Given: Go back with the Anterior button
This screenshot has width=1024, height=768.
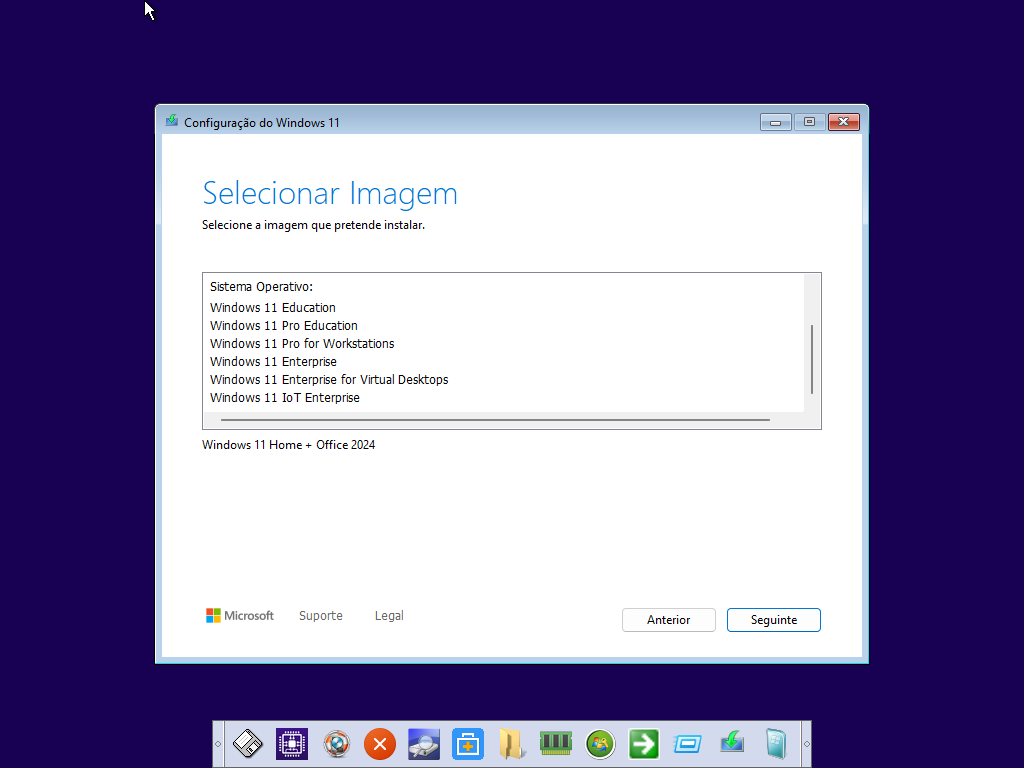Looking at the screenshot, I should [x=668, y=620].
